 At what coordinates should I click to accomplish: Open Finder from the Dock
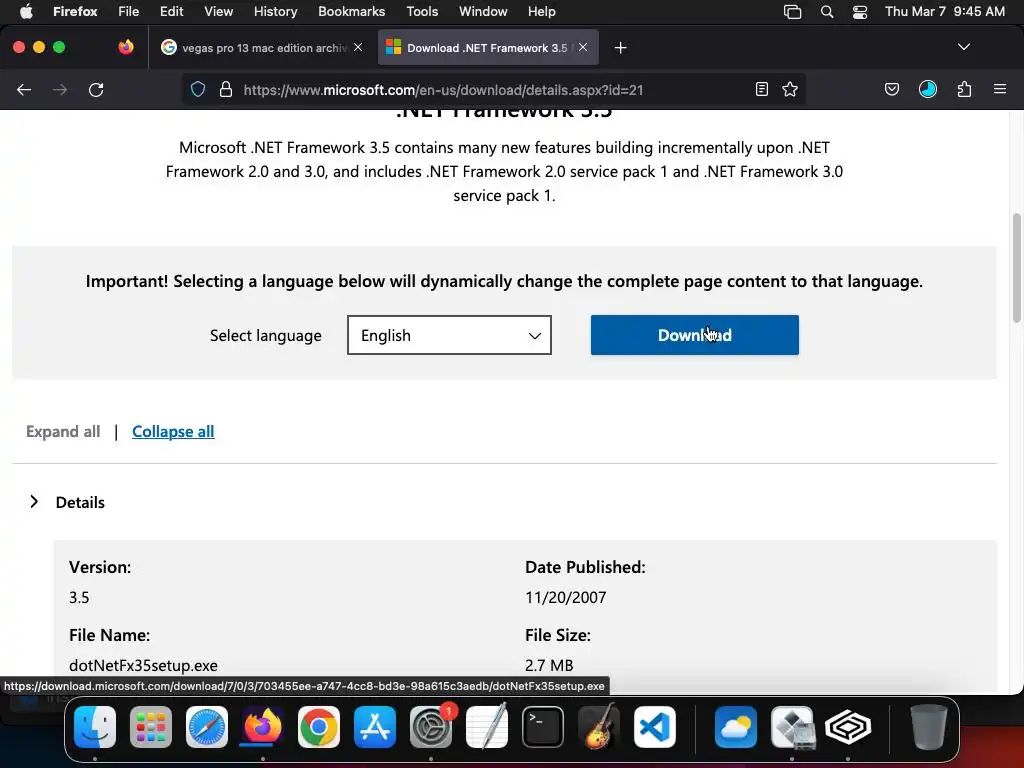pos(95,727)
